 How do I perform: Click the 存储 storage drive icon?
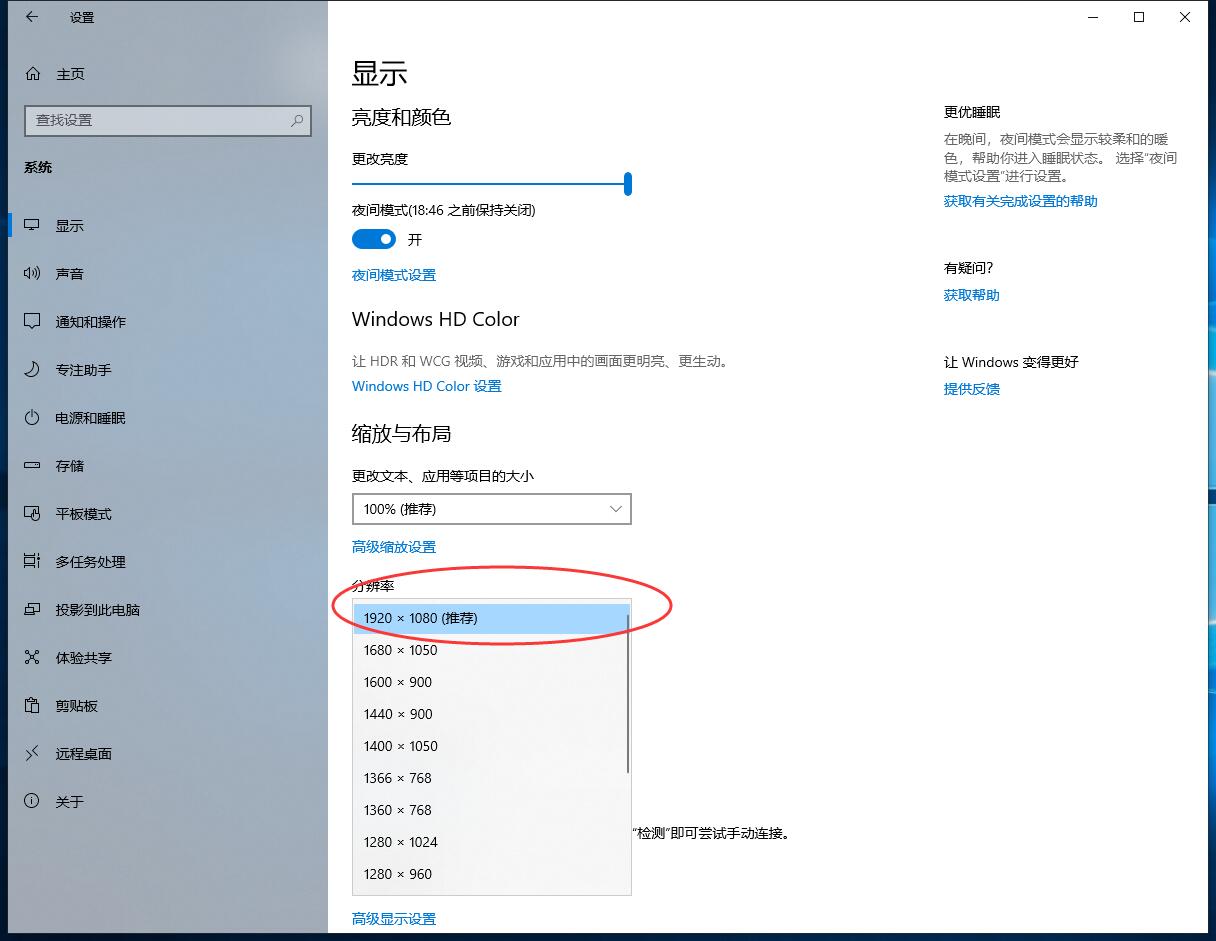[33, 466]
